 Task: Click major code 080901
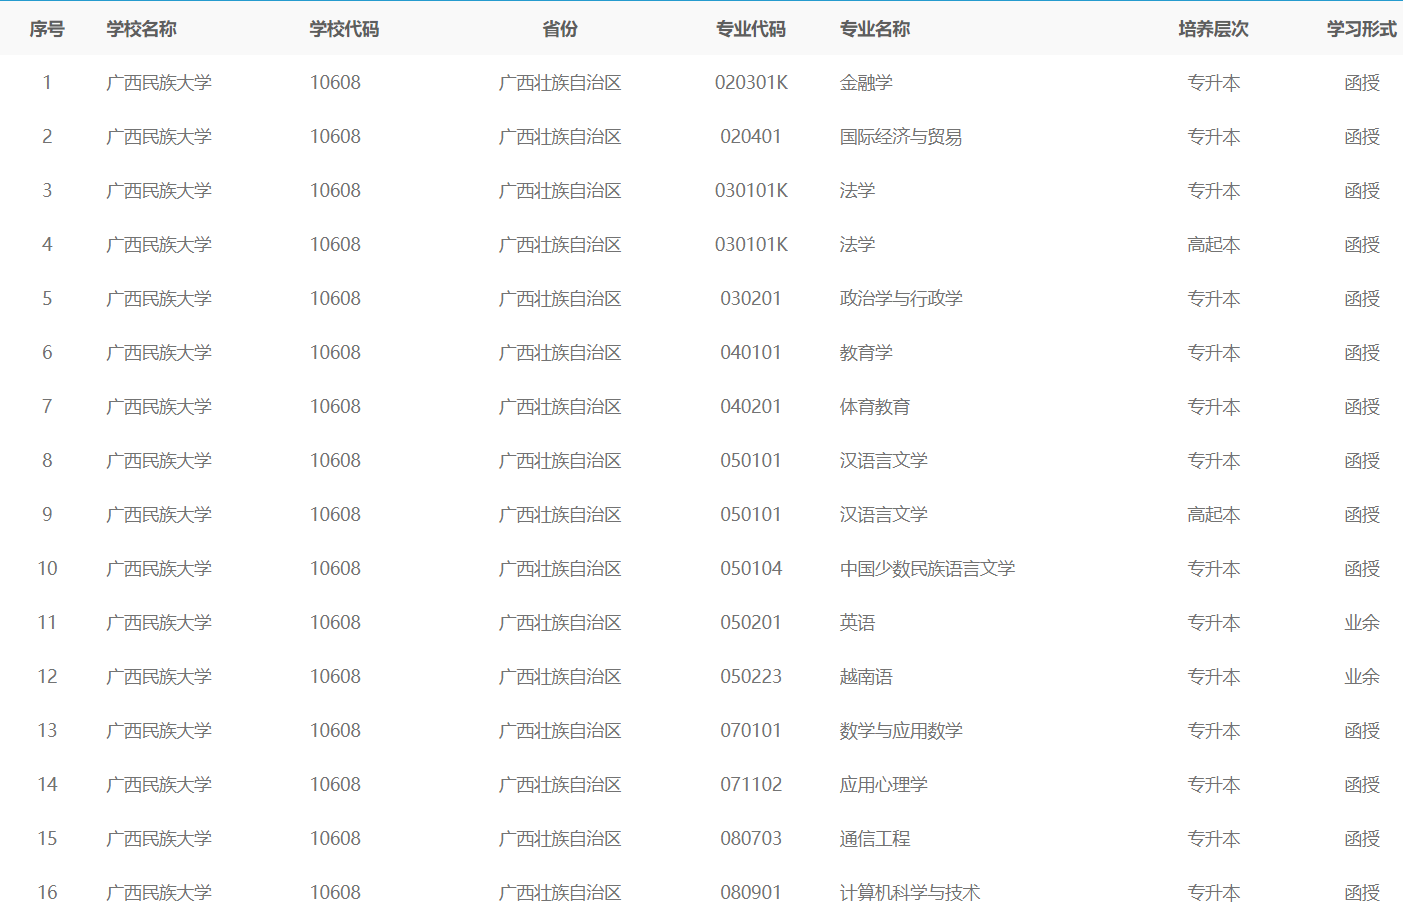click(751, 893)
